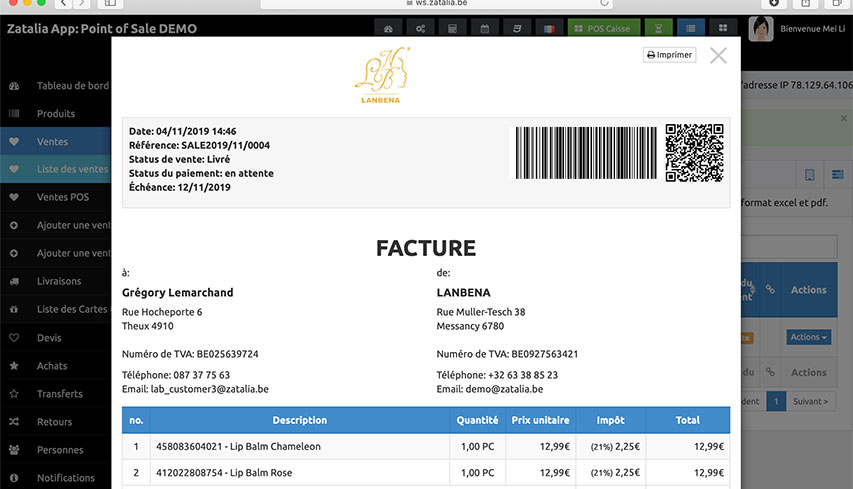Click the Quantité column header
853x489 pixels.
click(x=477, y=420)
